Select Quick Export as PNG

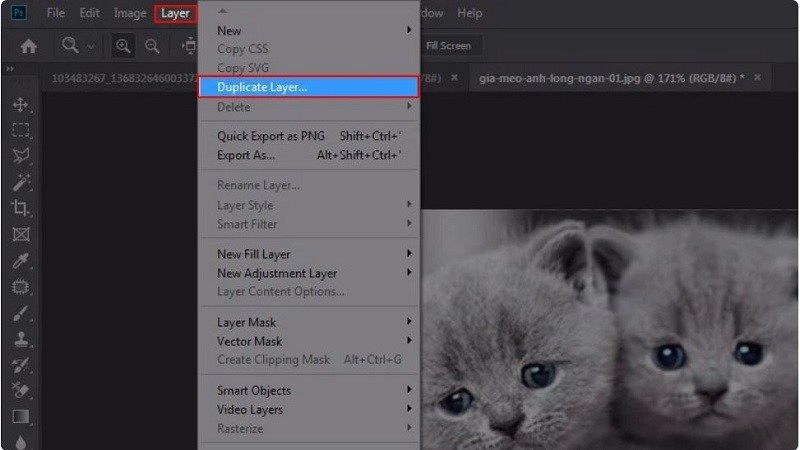coord(309,136)
